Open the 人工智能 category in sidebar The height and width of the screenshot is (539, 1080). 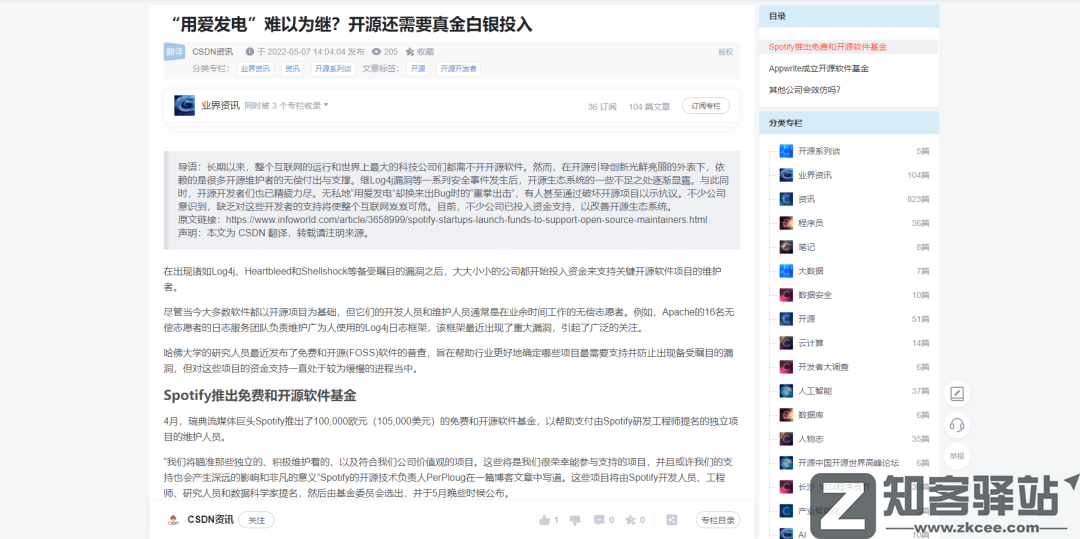pos(814,391)
